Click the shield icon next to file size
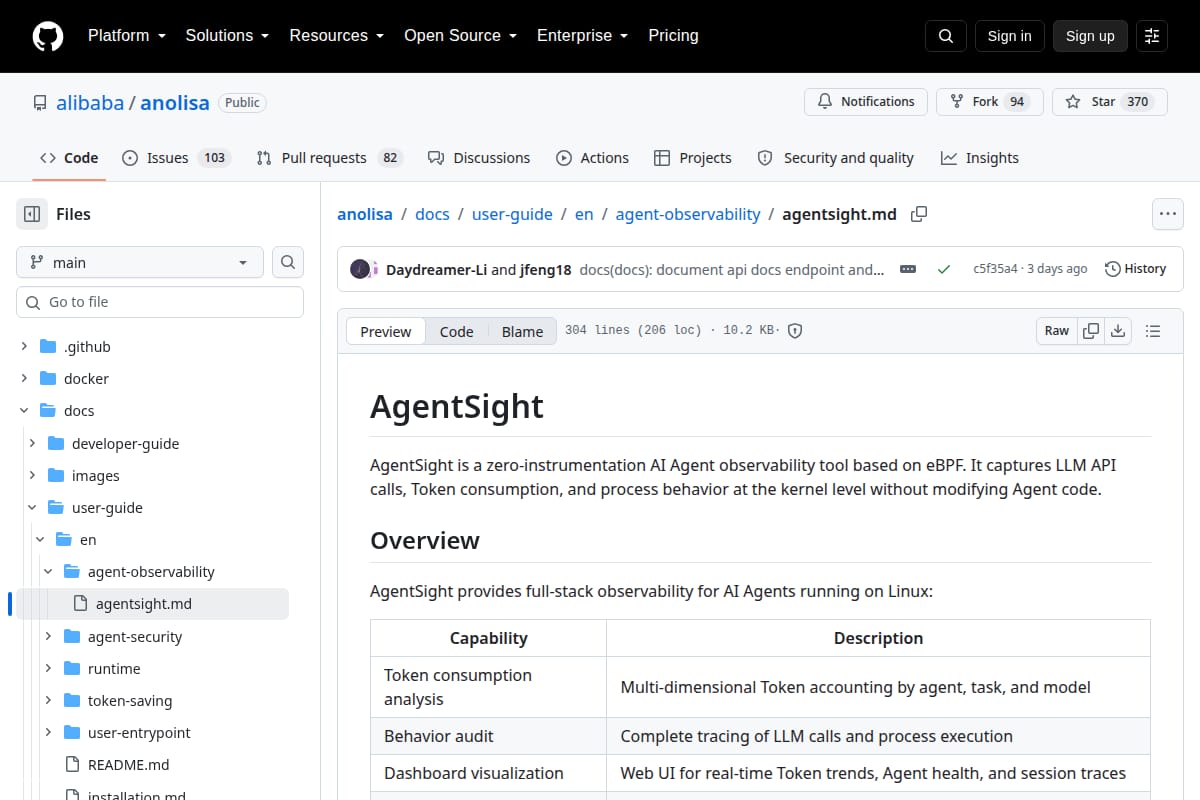Image resolution: width=1200 pixels, height=800 pixels. tap(795, 331)
